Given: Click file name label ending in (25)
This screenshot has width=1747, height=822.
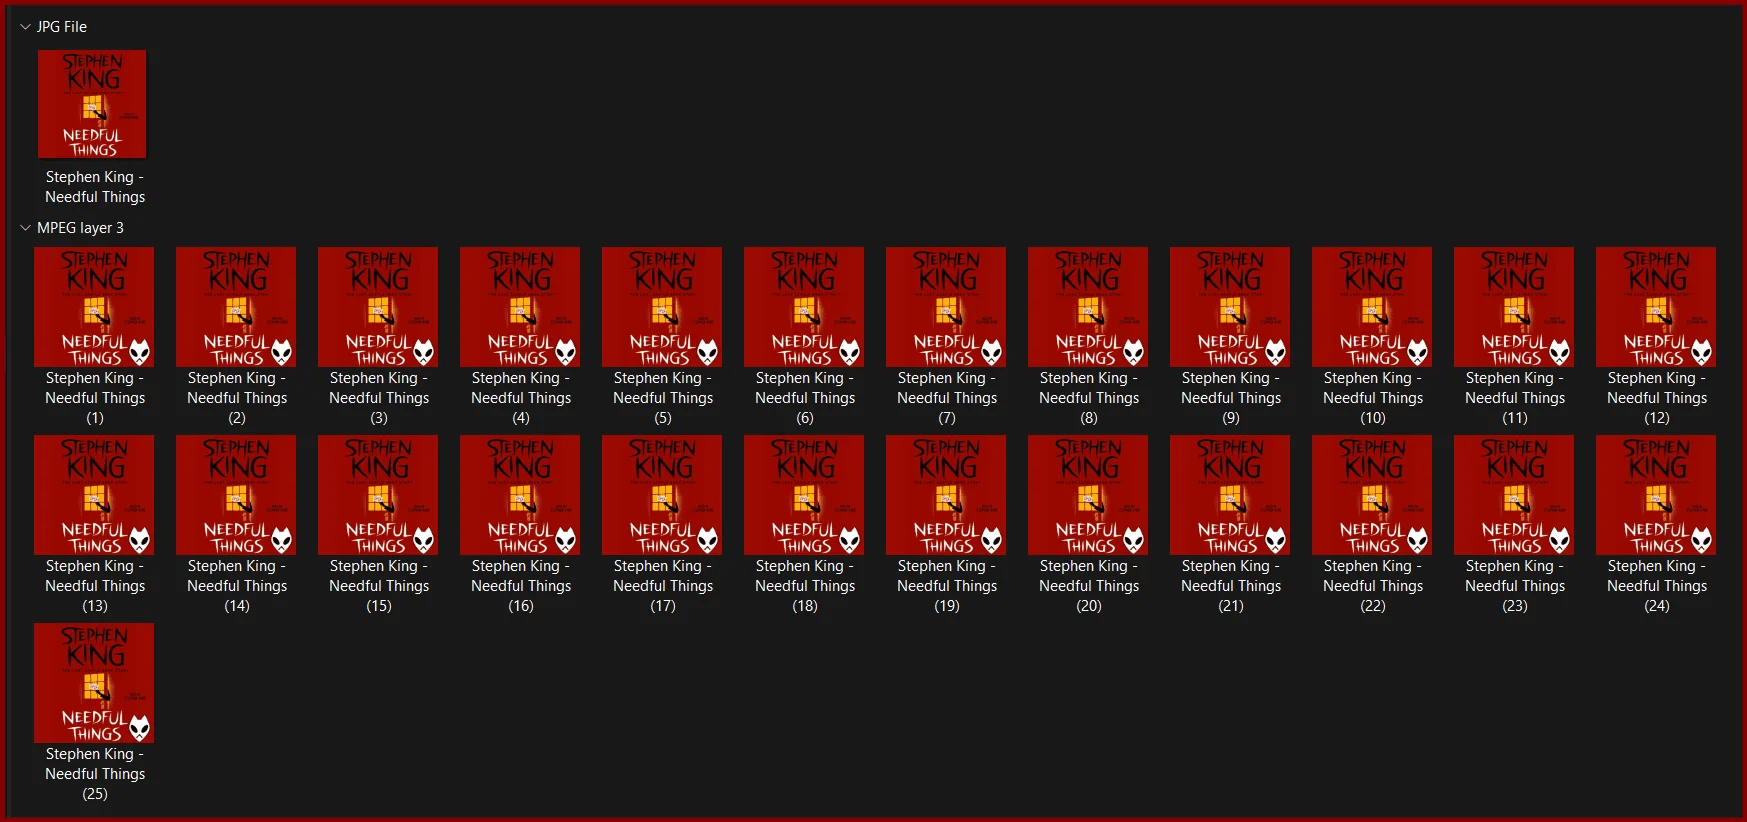Looking at the screenshot, I should point(95,774).
